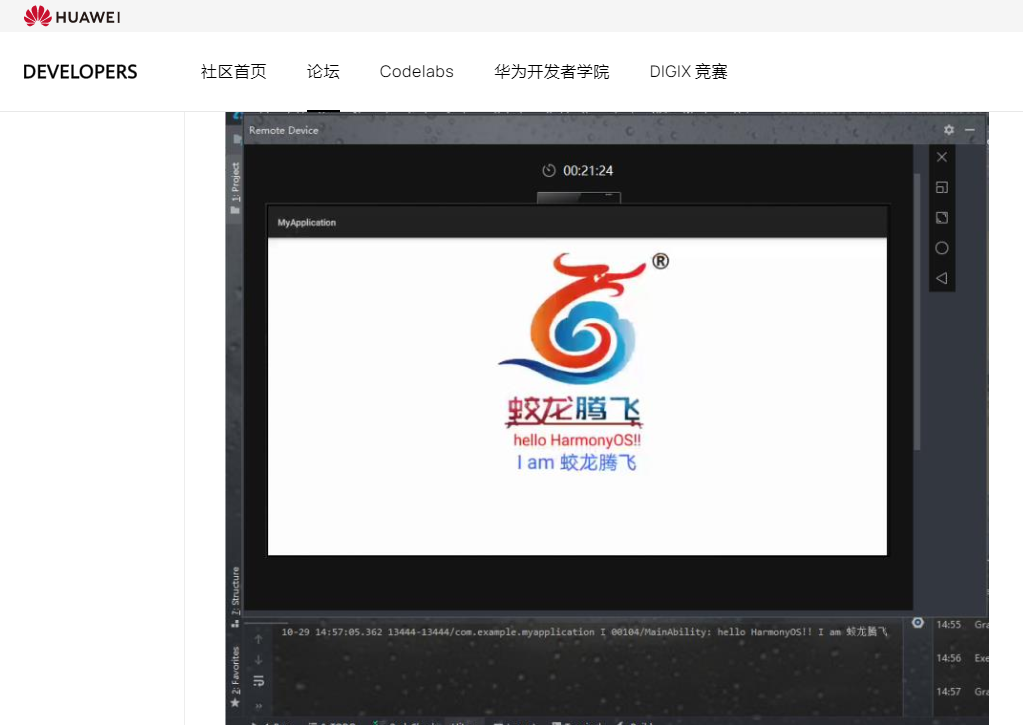Screen dimensions: 1023x725
Task: Click the emulator's overlapping-squares button
Action: pos(941,187)
